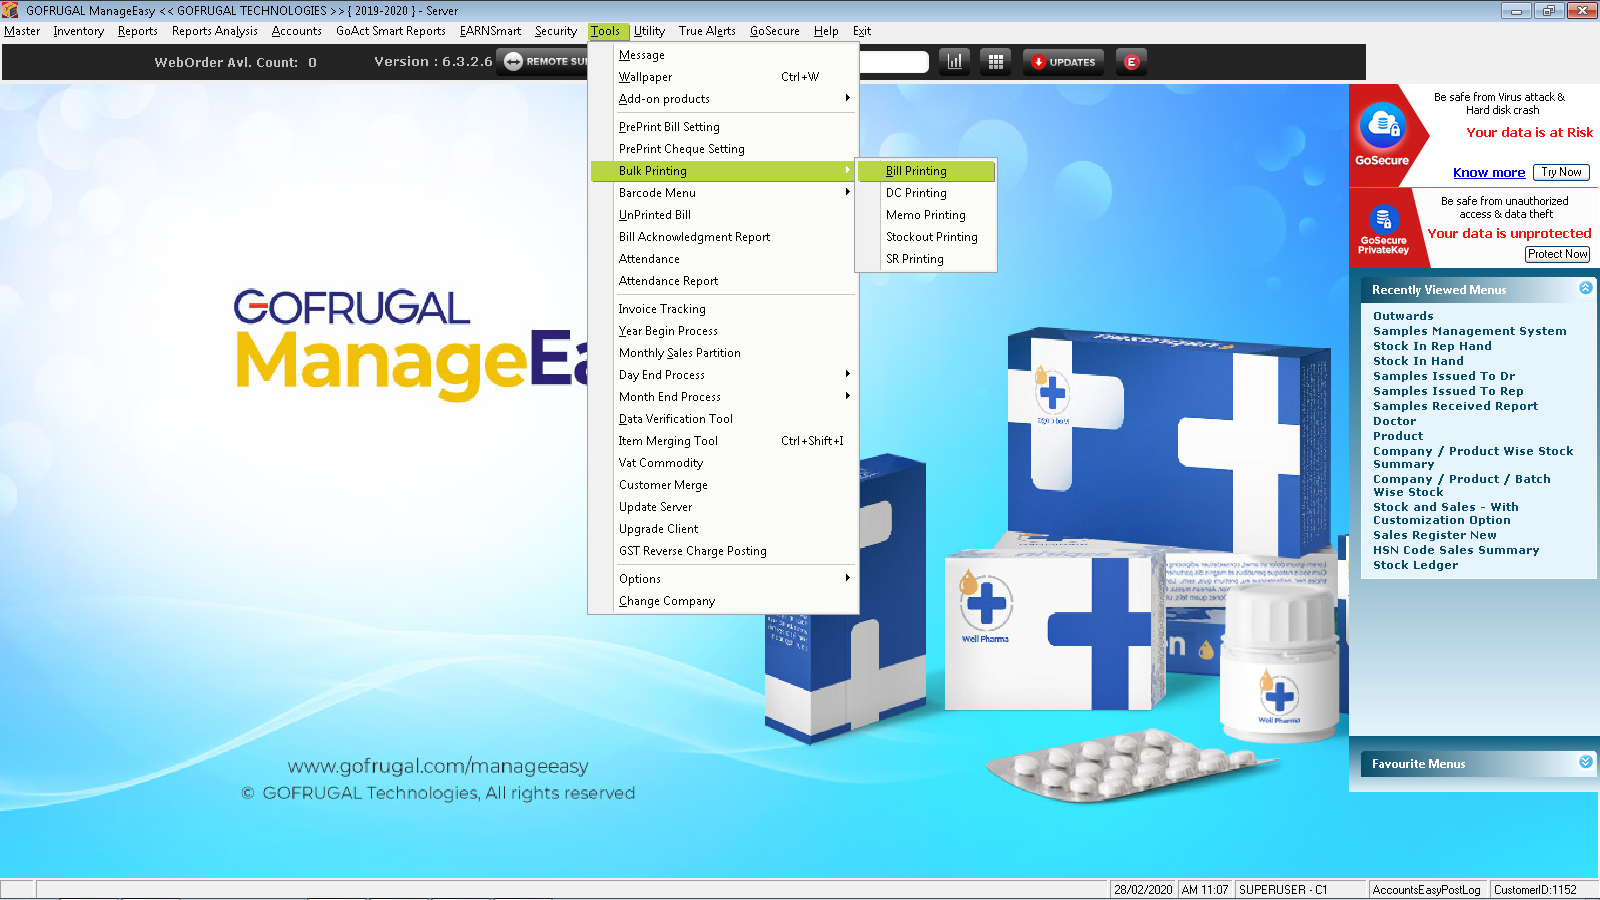Open the Accounts menu
Viewport: 1600px width, 900px height.
297,31
